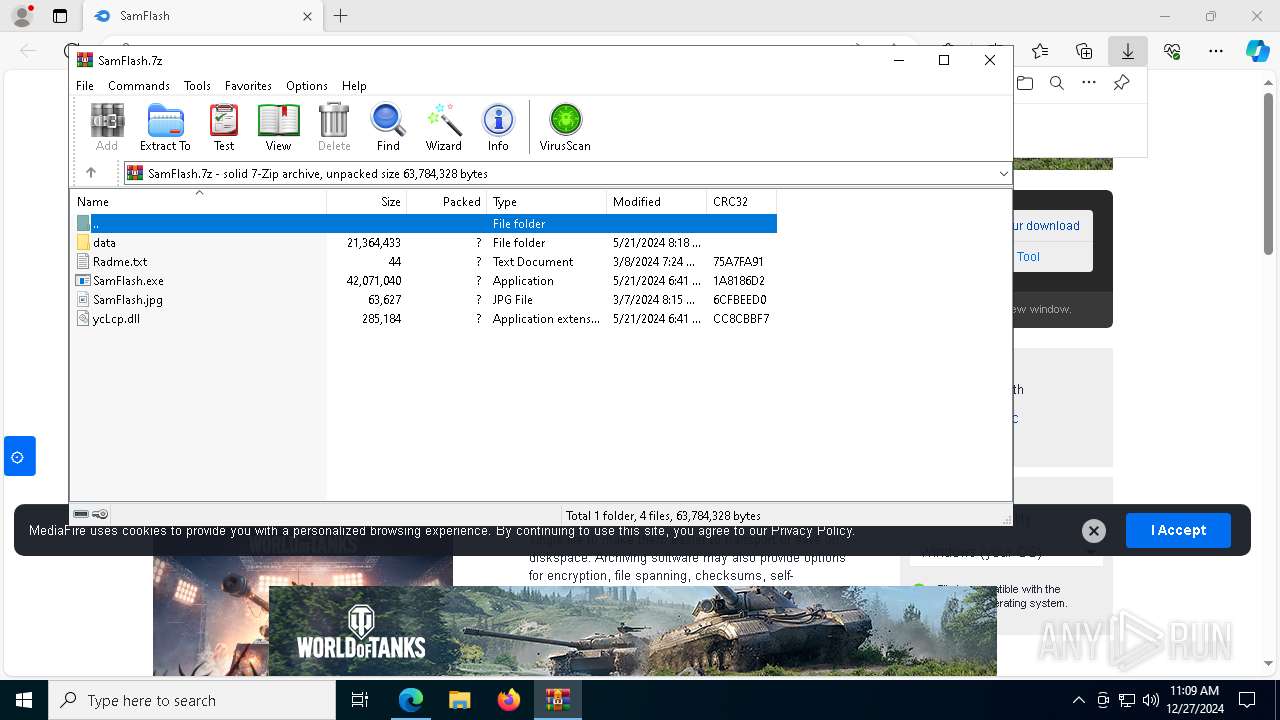
Task: Open the Edge Downloads icon
Action: pos(1127,51)
